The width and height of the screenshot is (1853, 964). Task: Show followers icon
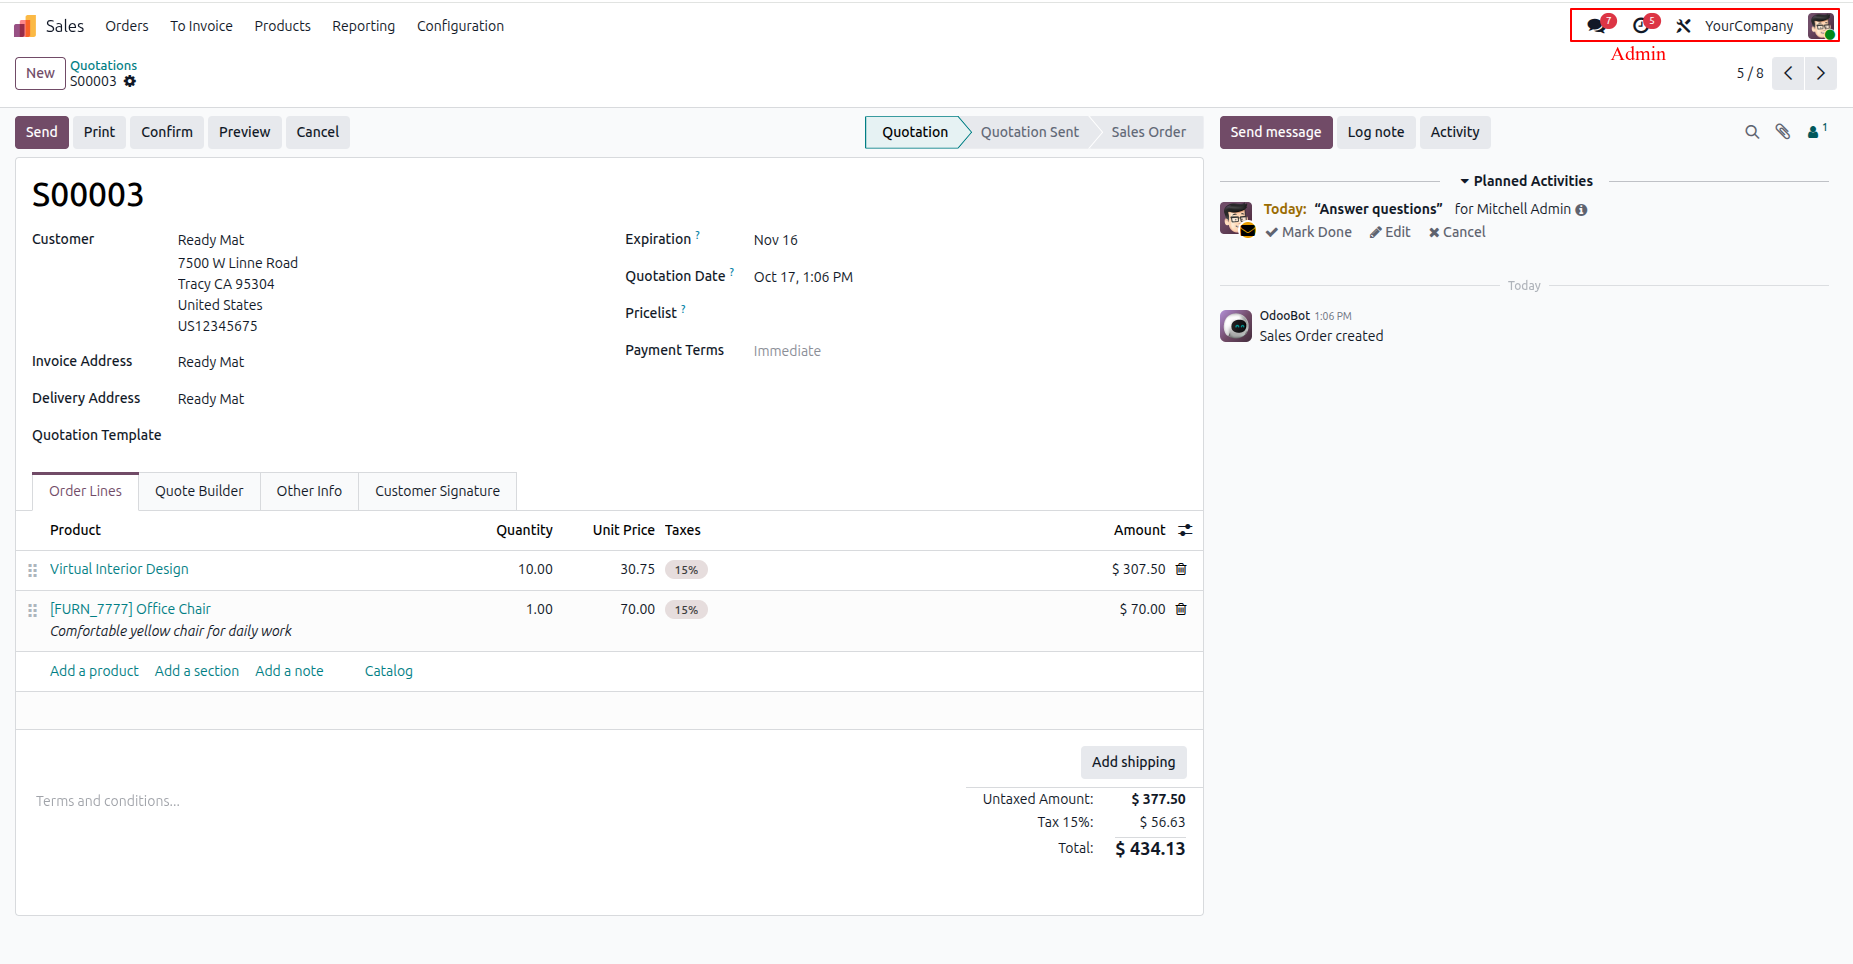click(x=1817, y=131)
